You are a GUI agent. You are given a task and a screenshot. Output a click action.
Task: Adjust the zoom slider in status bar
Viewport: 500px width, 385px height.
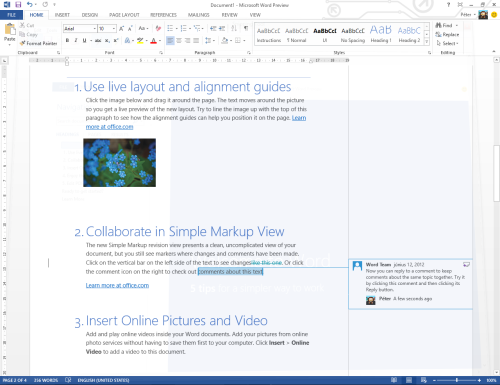[x=457, y=380]
